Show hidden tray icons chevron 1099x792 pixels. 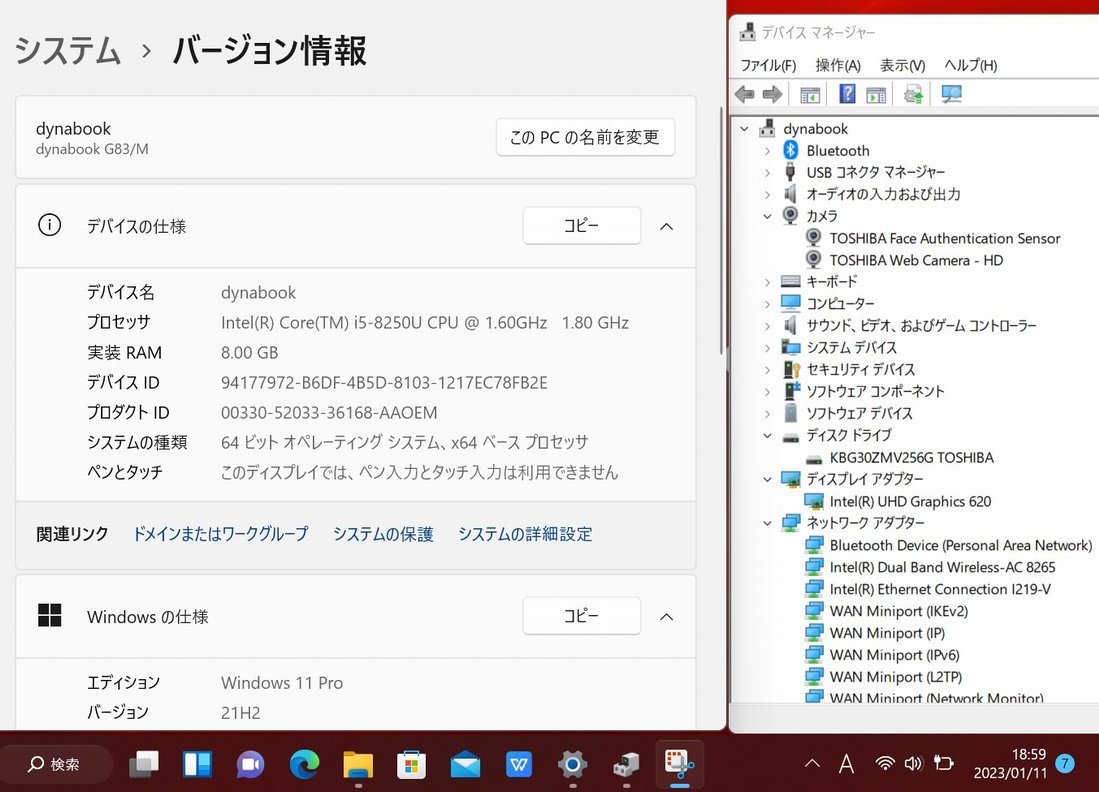812,764
